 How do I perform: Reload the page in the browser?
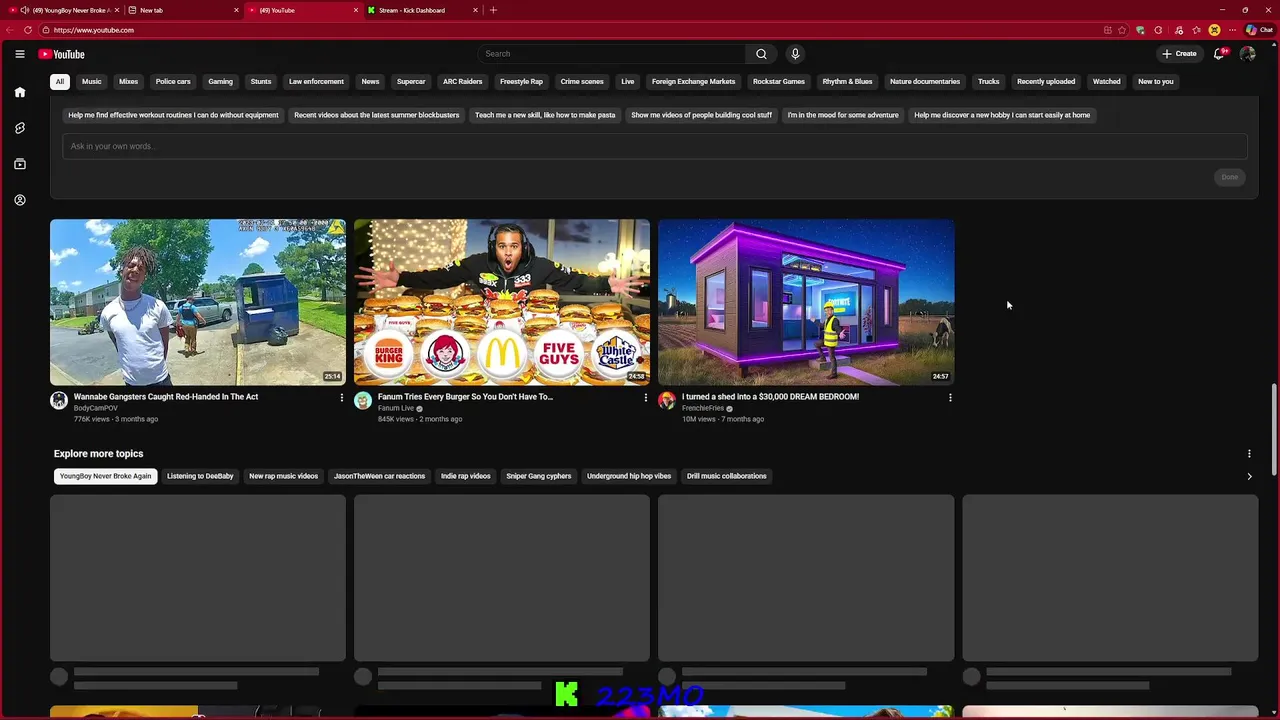(28, 30)
